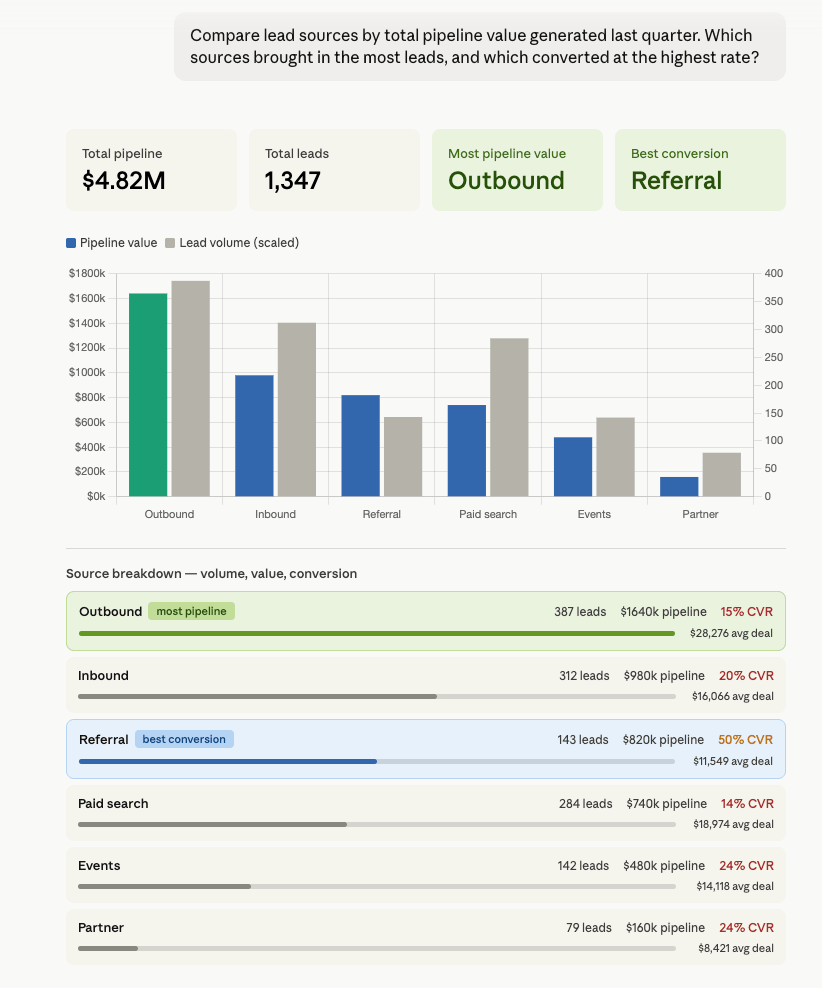Click the '24% CVR' value in Partner row
This screenshot has height=988, width=822.
coord(746,928)
